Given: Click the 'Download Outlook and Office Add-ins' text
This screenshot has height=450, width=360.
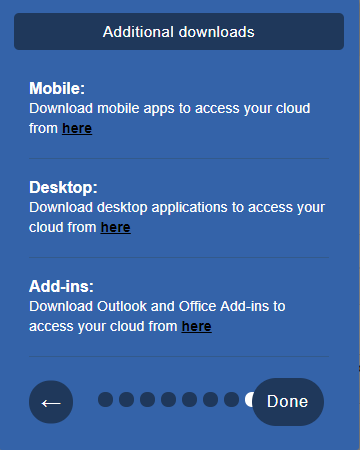Looking at the screenshot, I should (157, 316).
